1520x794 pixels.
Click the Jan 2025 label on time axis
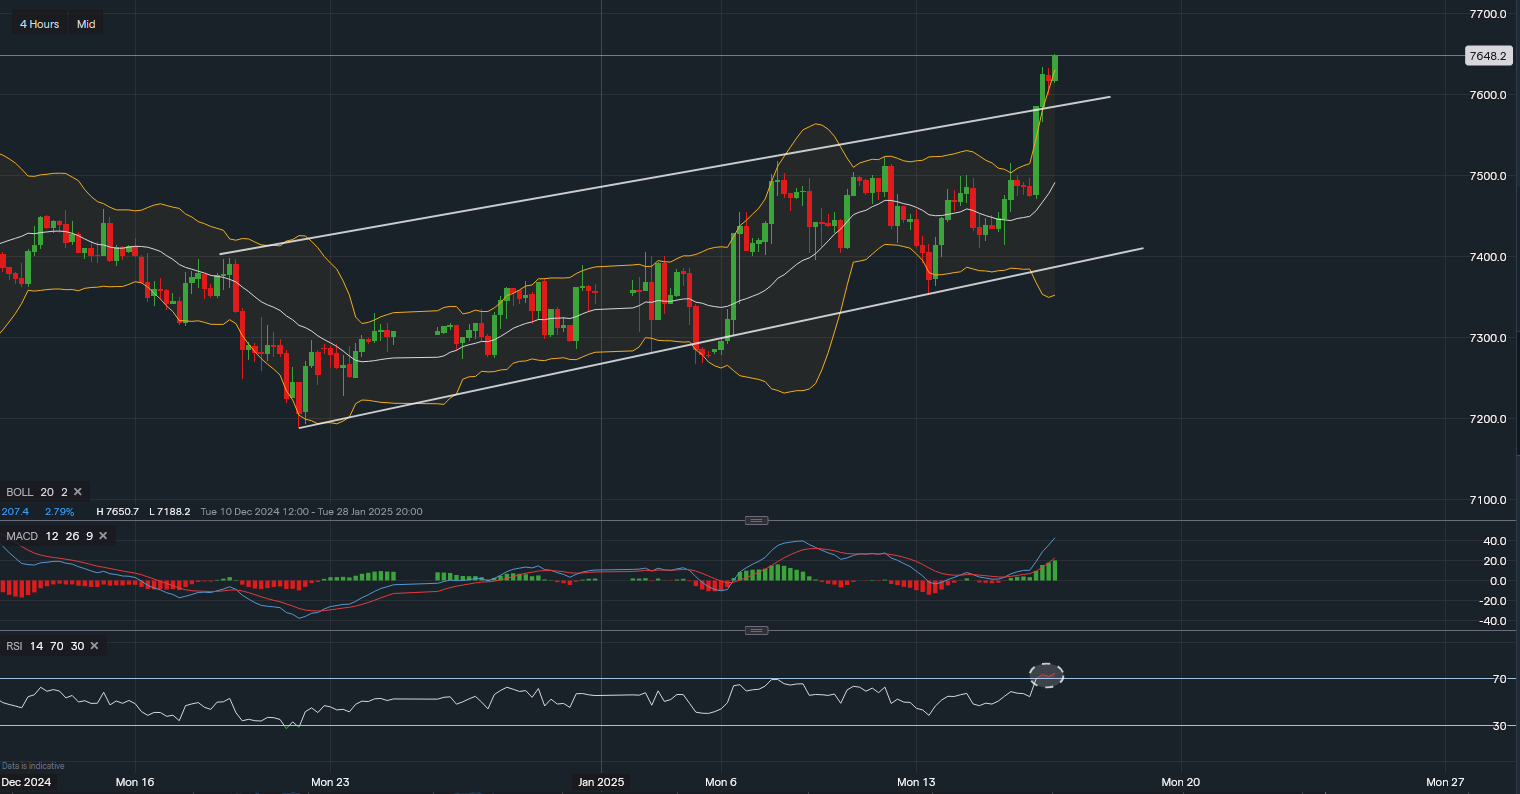pos(600,782)
